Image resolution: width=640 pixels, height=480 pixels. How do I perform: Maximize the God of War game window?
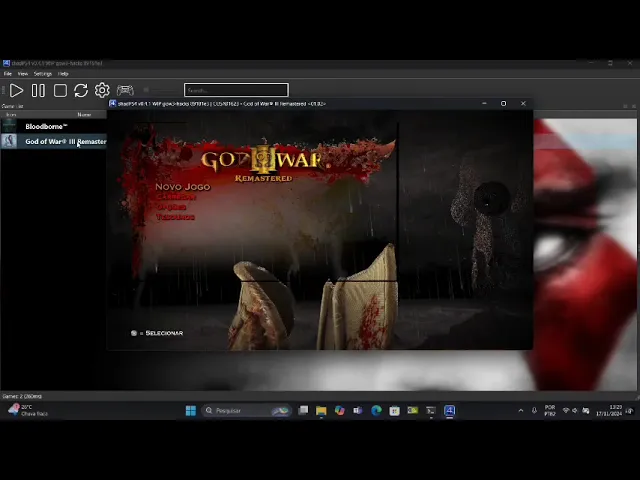coord(503,104)
